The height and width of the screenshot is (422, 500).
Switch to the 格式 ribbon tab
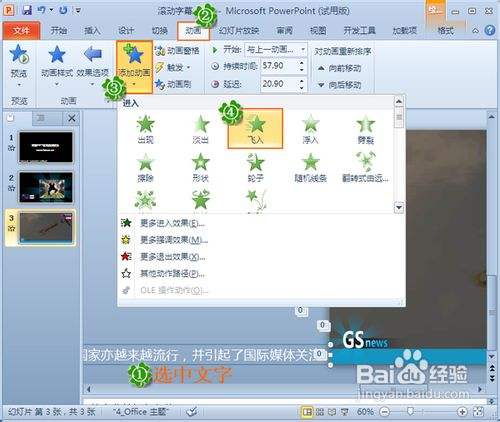click(x=445, y=31)
